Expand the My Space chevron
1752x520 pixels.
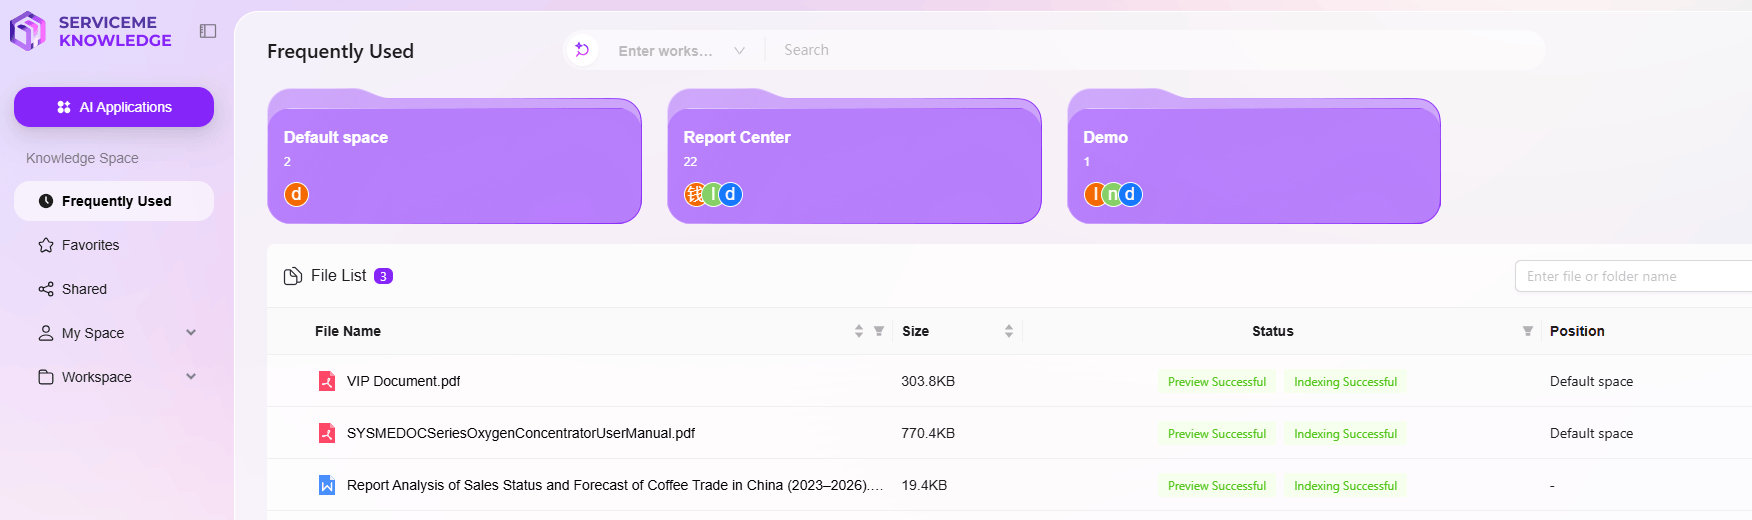(x=191, y=333)
